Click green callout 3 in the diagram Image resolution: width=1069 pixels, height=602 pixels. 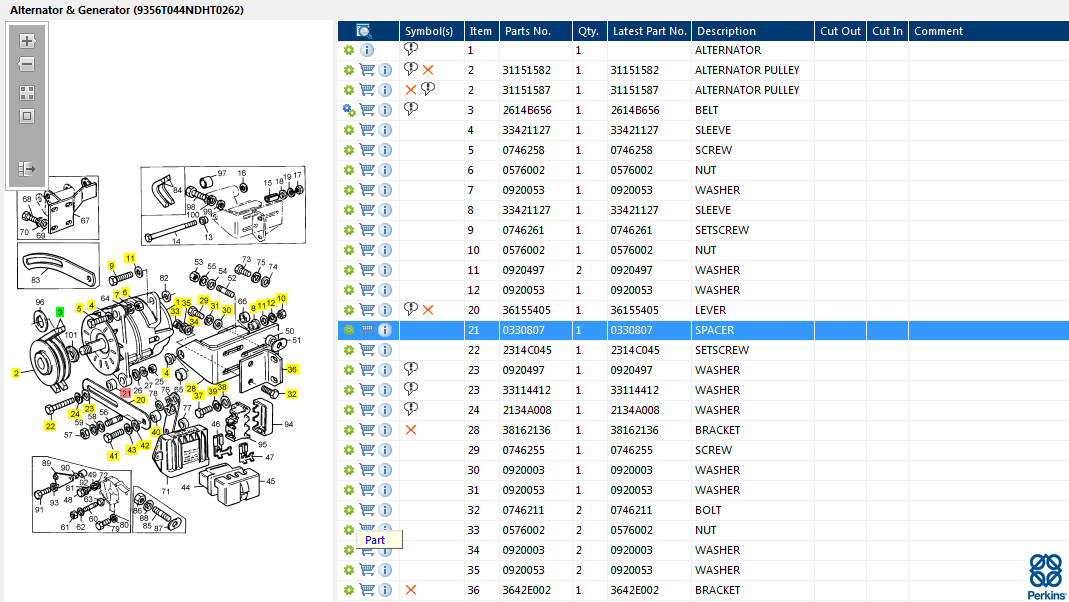pyautogui.click(x=60, y=312)
